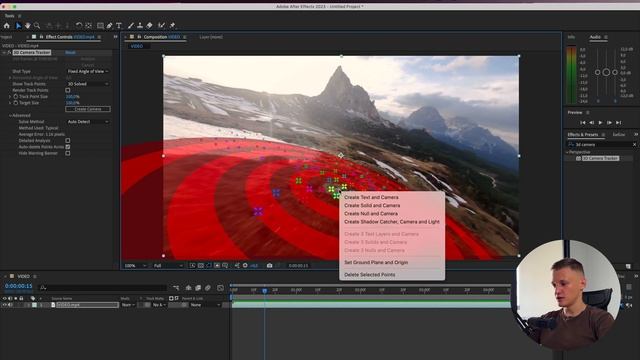
Task: Toggle Target Size stopwatch
Action: point(16,103)
